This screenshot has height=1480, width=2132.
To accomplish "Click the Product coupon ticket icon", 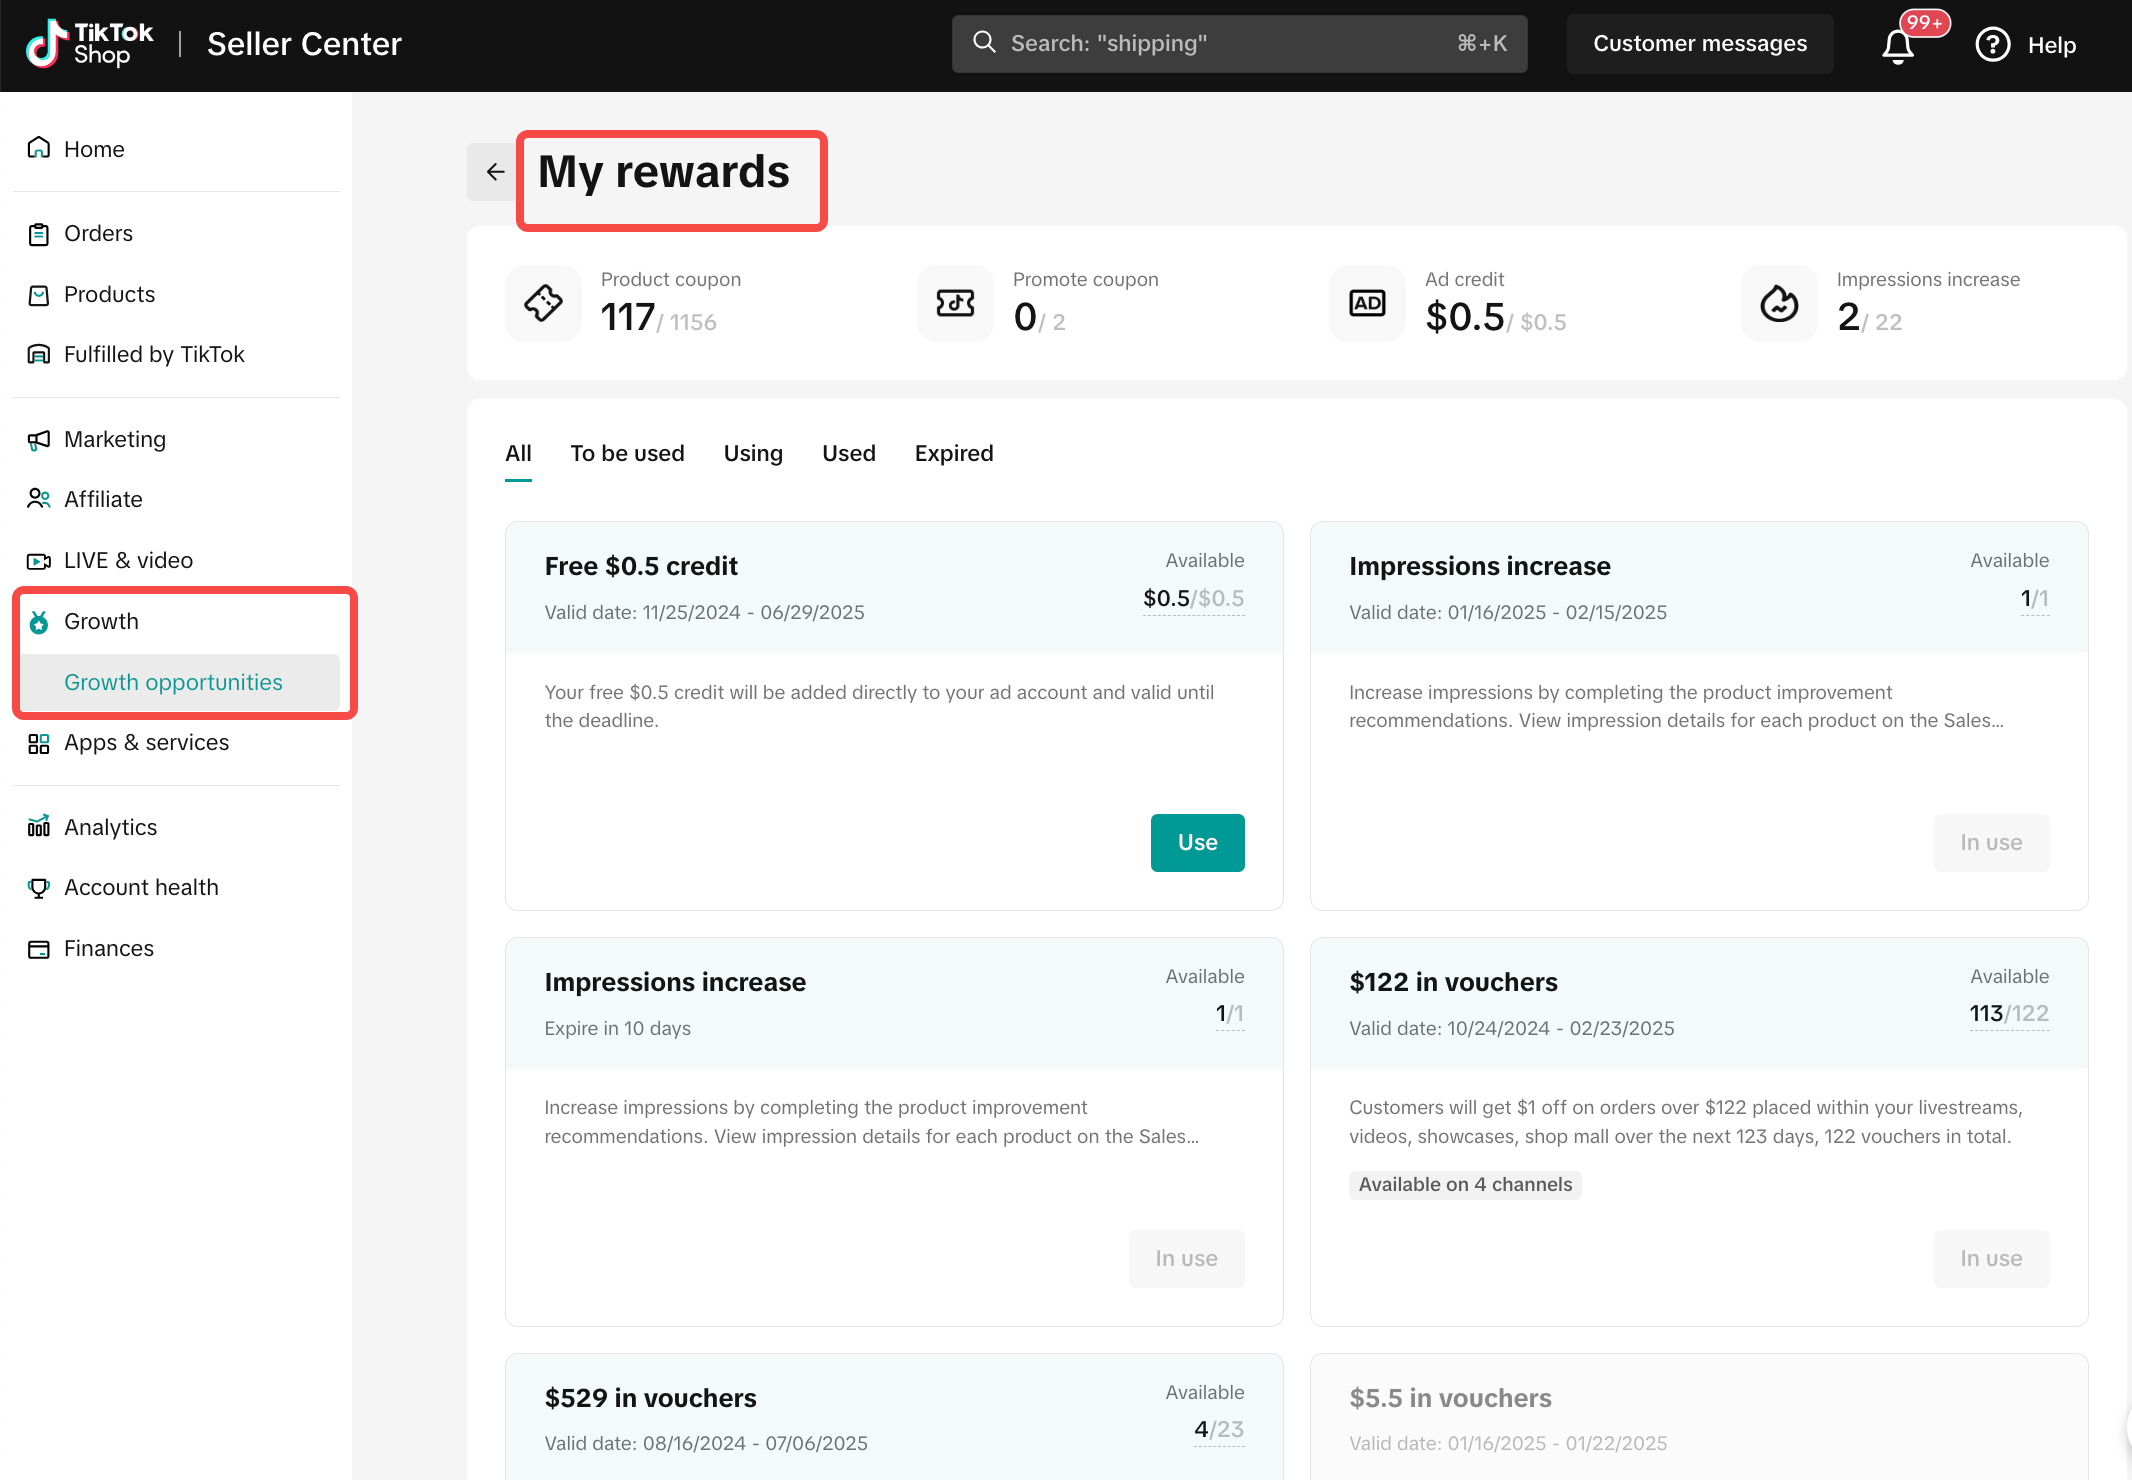I will pos(543,303).
